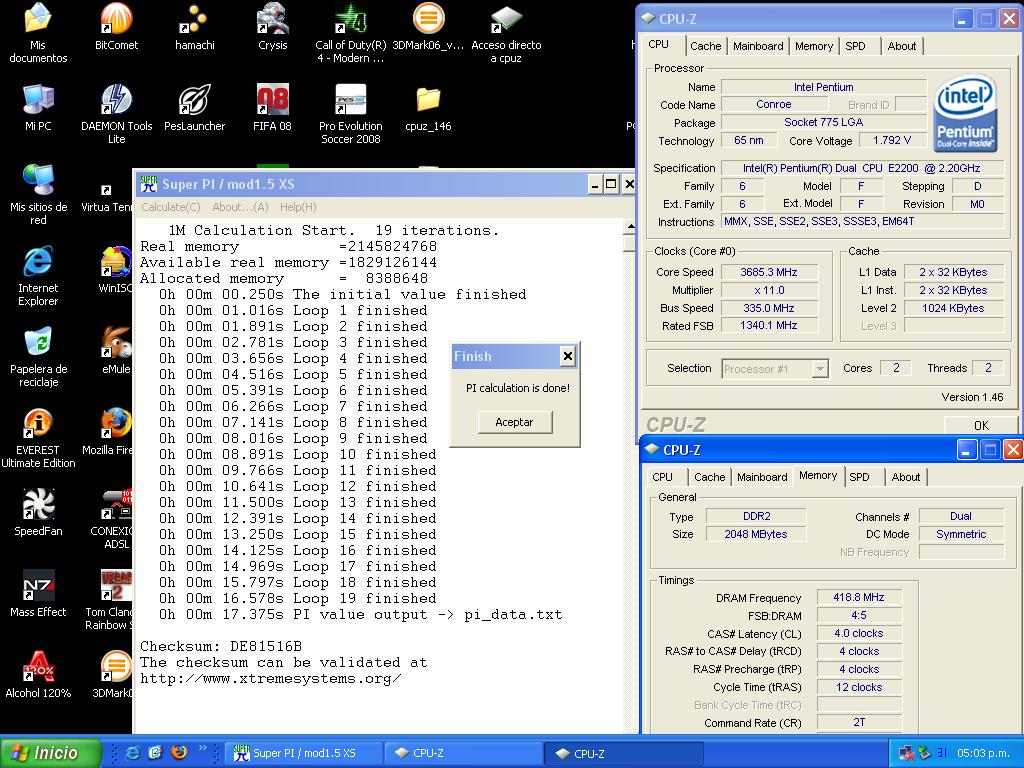Launch the Mass Effect shortcut
This screenshot has height=768, width=1024.
(x=38, y=594)
